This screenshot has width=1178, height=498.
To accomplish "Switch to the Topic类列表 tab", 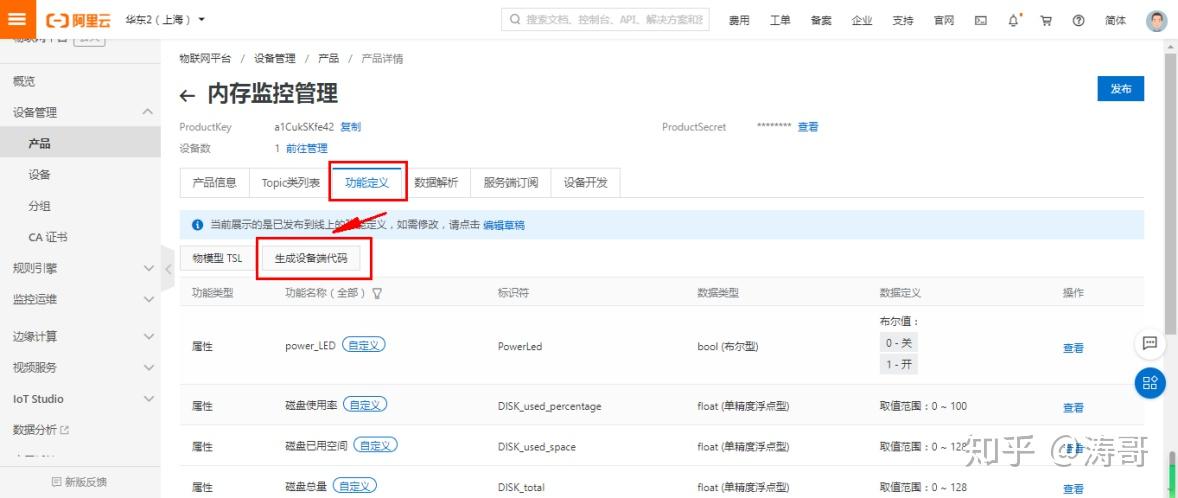I will pos(291,183).
